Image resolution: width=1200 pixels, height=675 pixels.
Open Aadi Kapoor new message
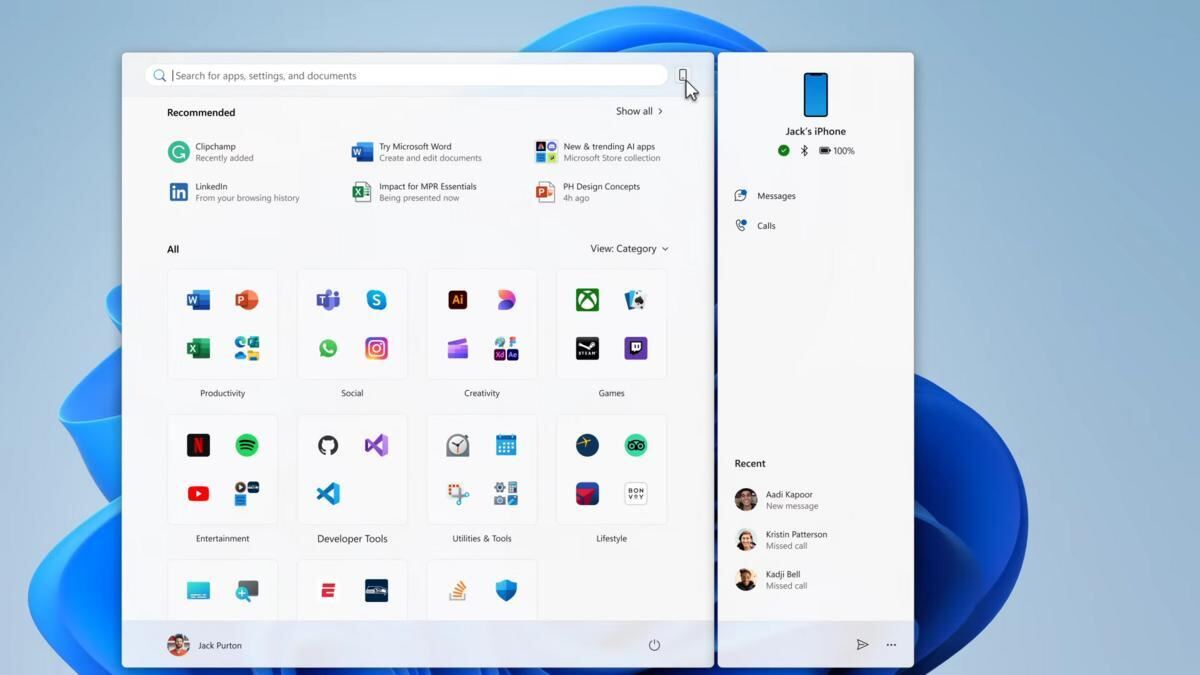pyautogui.click(x=775, y=500)
